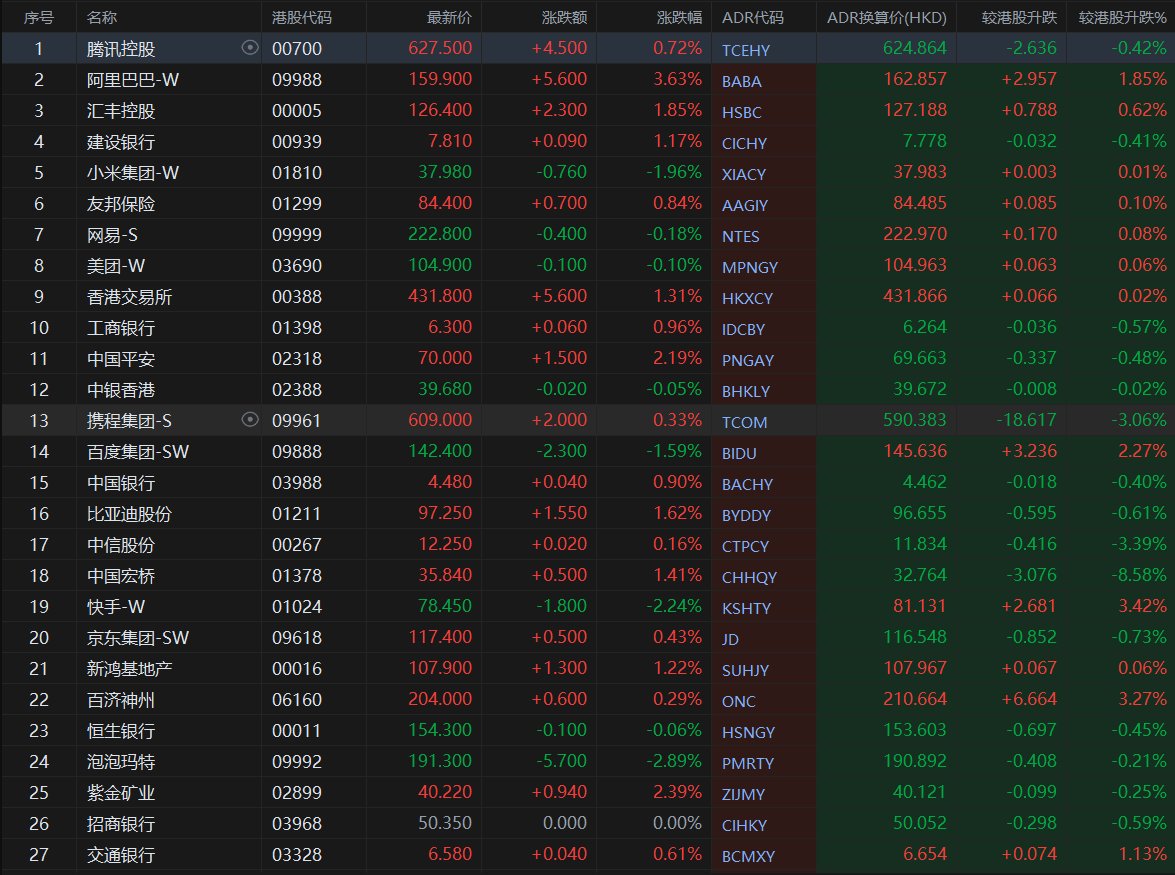Click the HKXCY ADR code
Viewport: 1175px width, 875px height.
click(747, 298)
